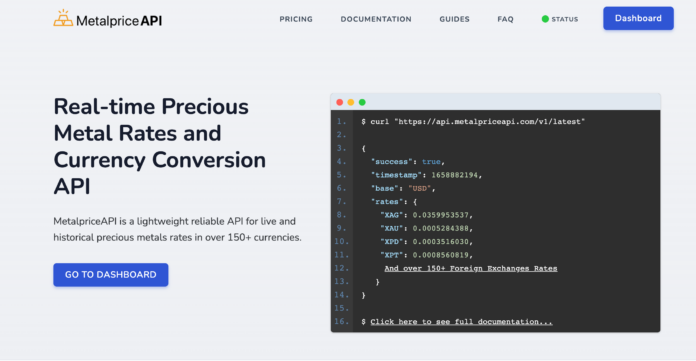Click the red dot in code window
The image size is (696, 361).
tap(340, 103)
